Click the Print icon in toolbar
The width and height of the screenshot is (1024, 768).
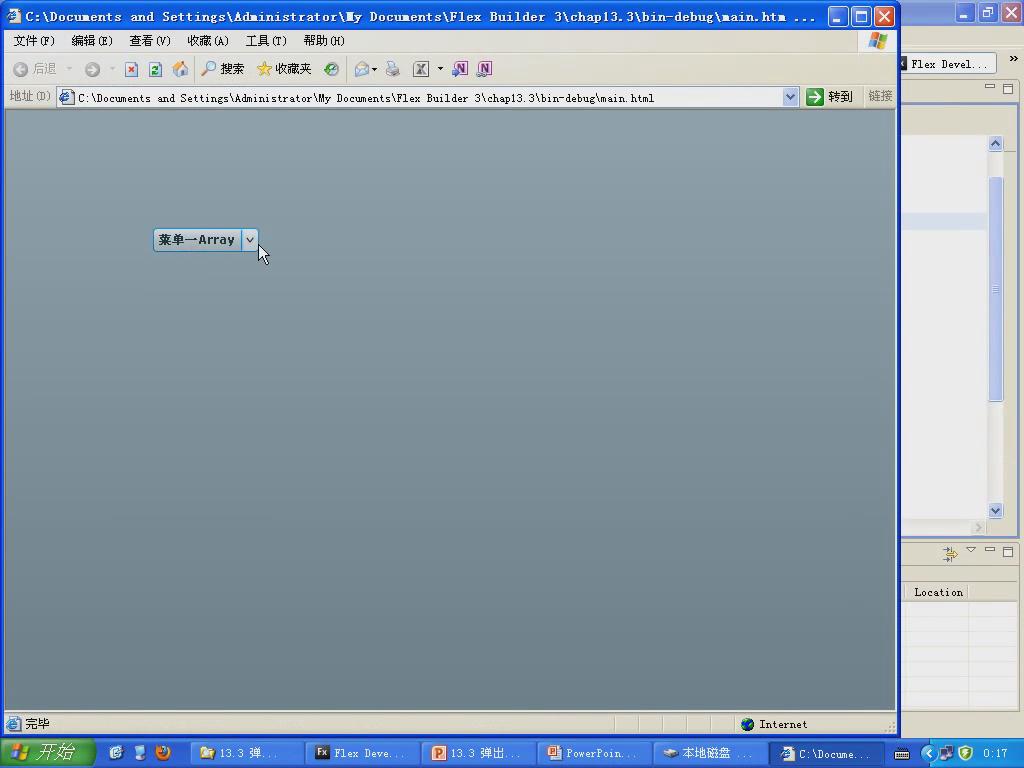click(x=392, y=69)
